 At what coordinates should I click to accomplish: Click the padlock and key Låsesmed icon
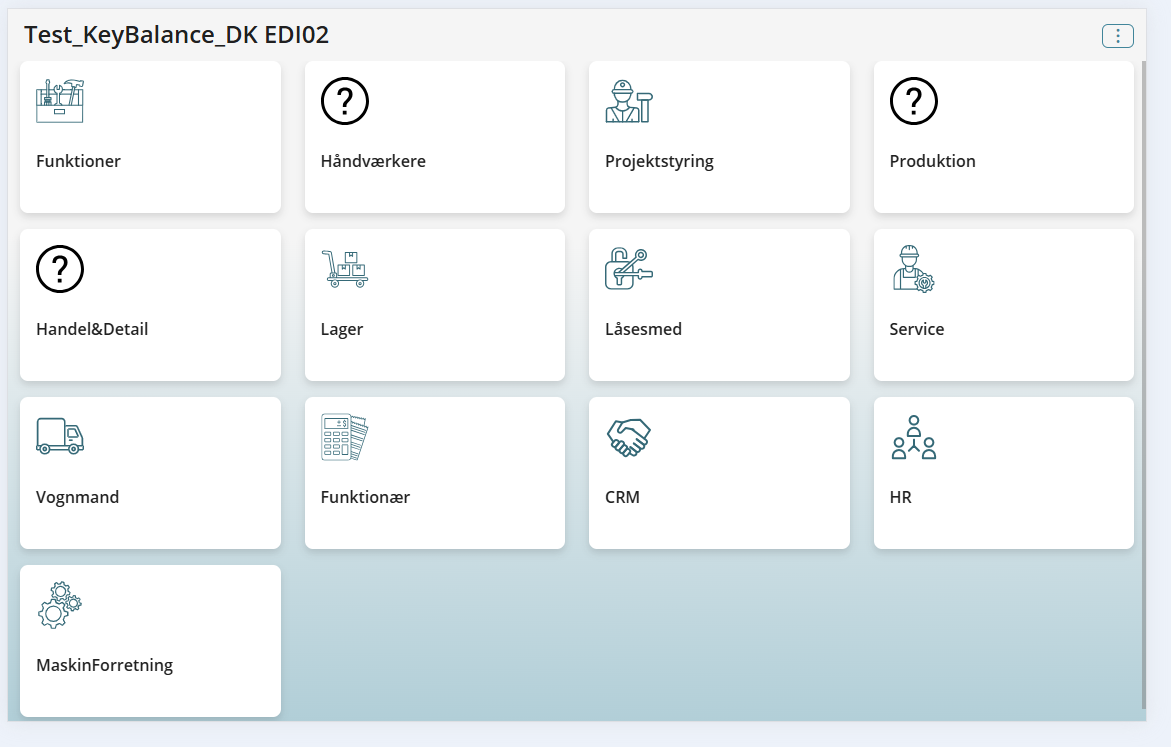pyautogui.click(x=629, y=268)
